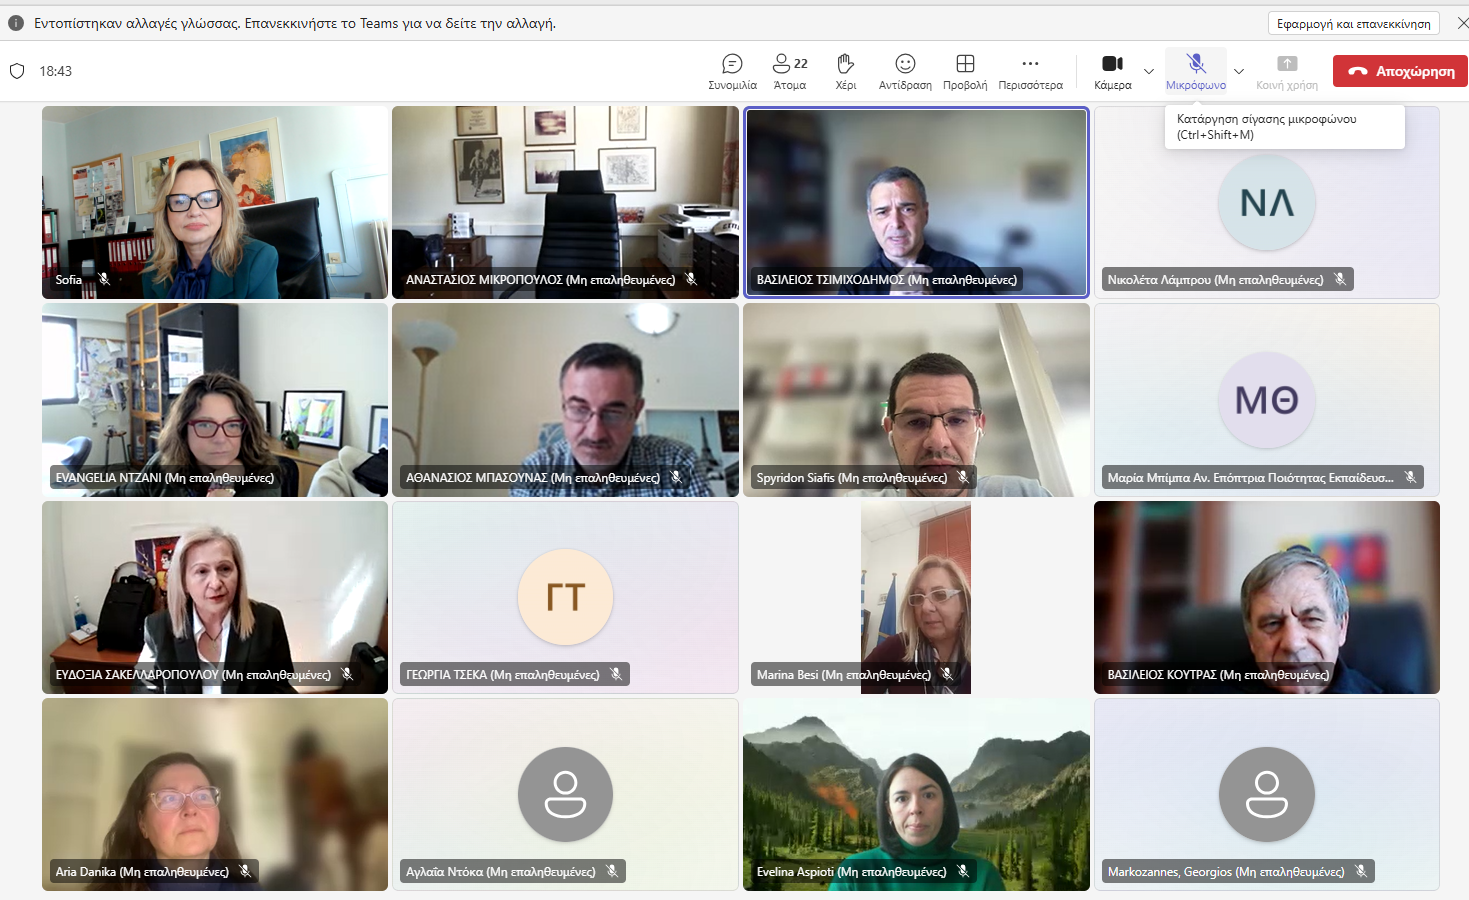Toggle the Κάμερα camera on or off
The image size is (1469, 900).
[x=1112, y=71]
